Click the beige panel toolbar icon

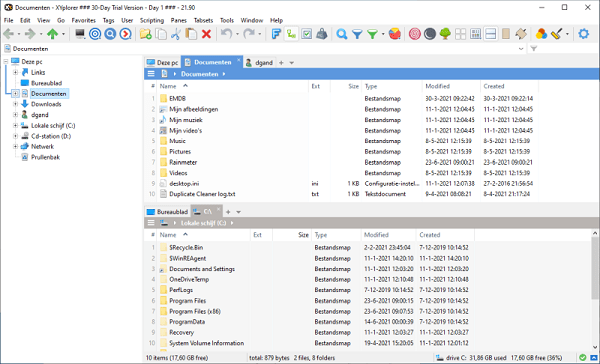click(x=506, y=34)
